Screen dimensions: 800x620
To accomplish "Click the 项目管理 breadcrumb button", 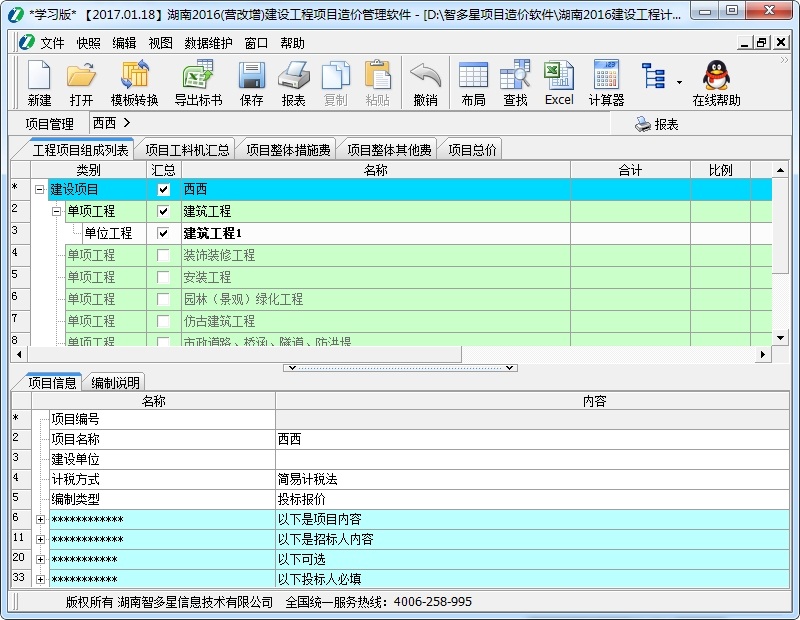I will click(x=50, y=124).
